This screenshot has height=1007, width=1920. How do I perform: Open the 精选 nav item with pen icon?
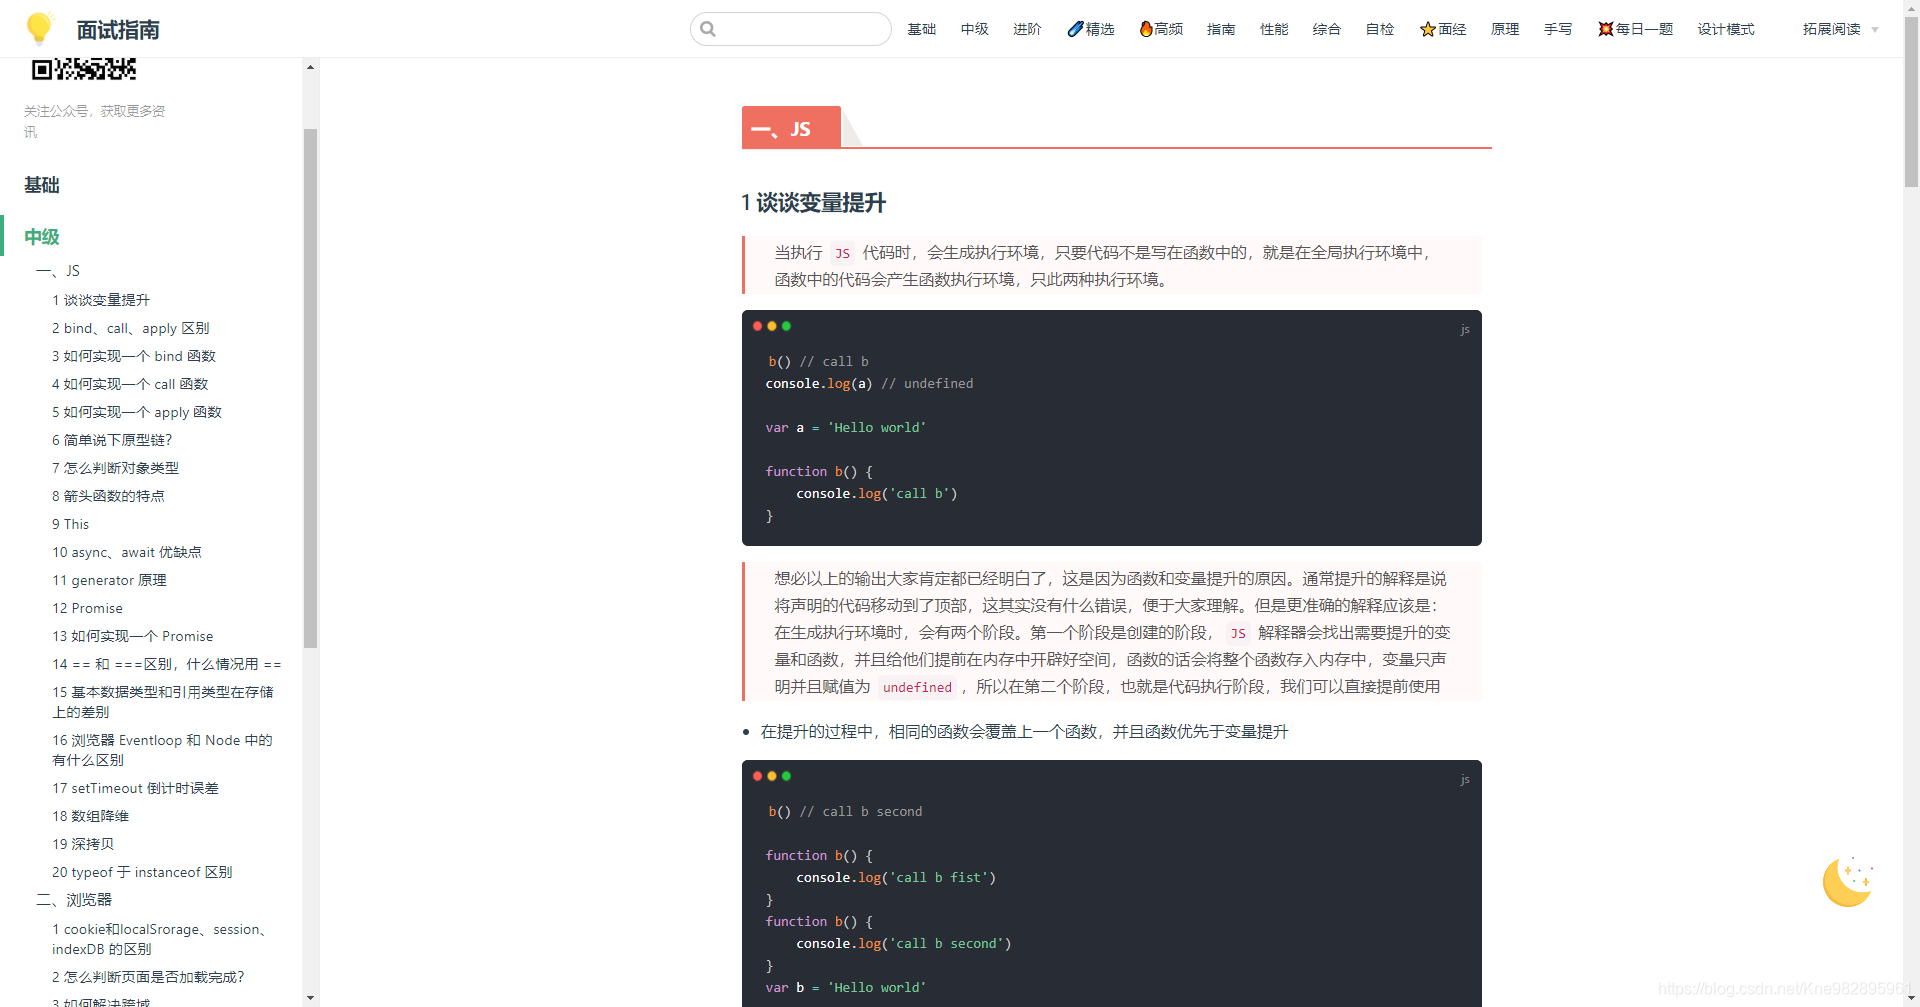[x=1090, y=29]
